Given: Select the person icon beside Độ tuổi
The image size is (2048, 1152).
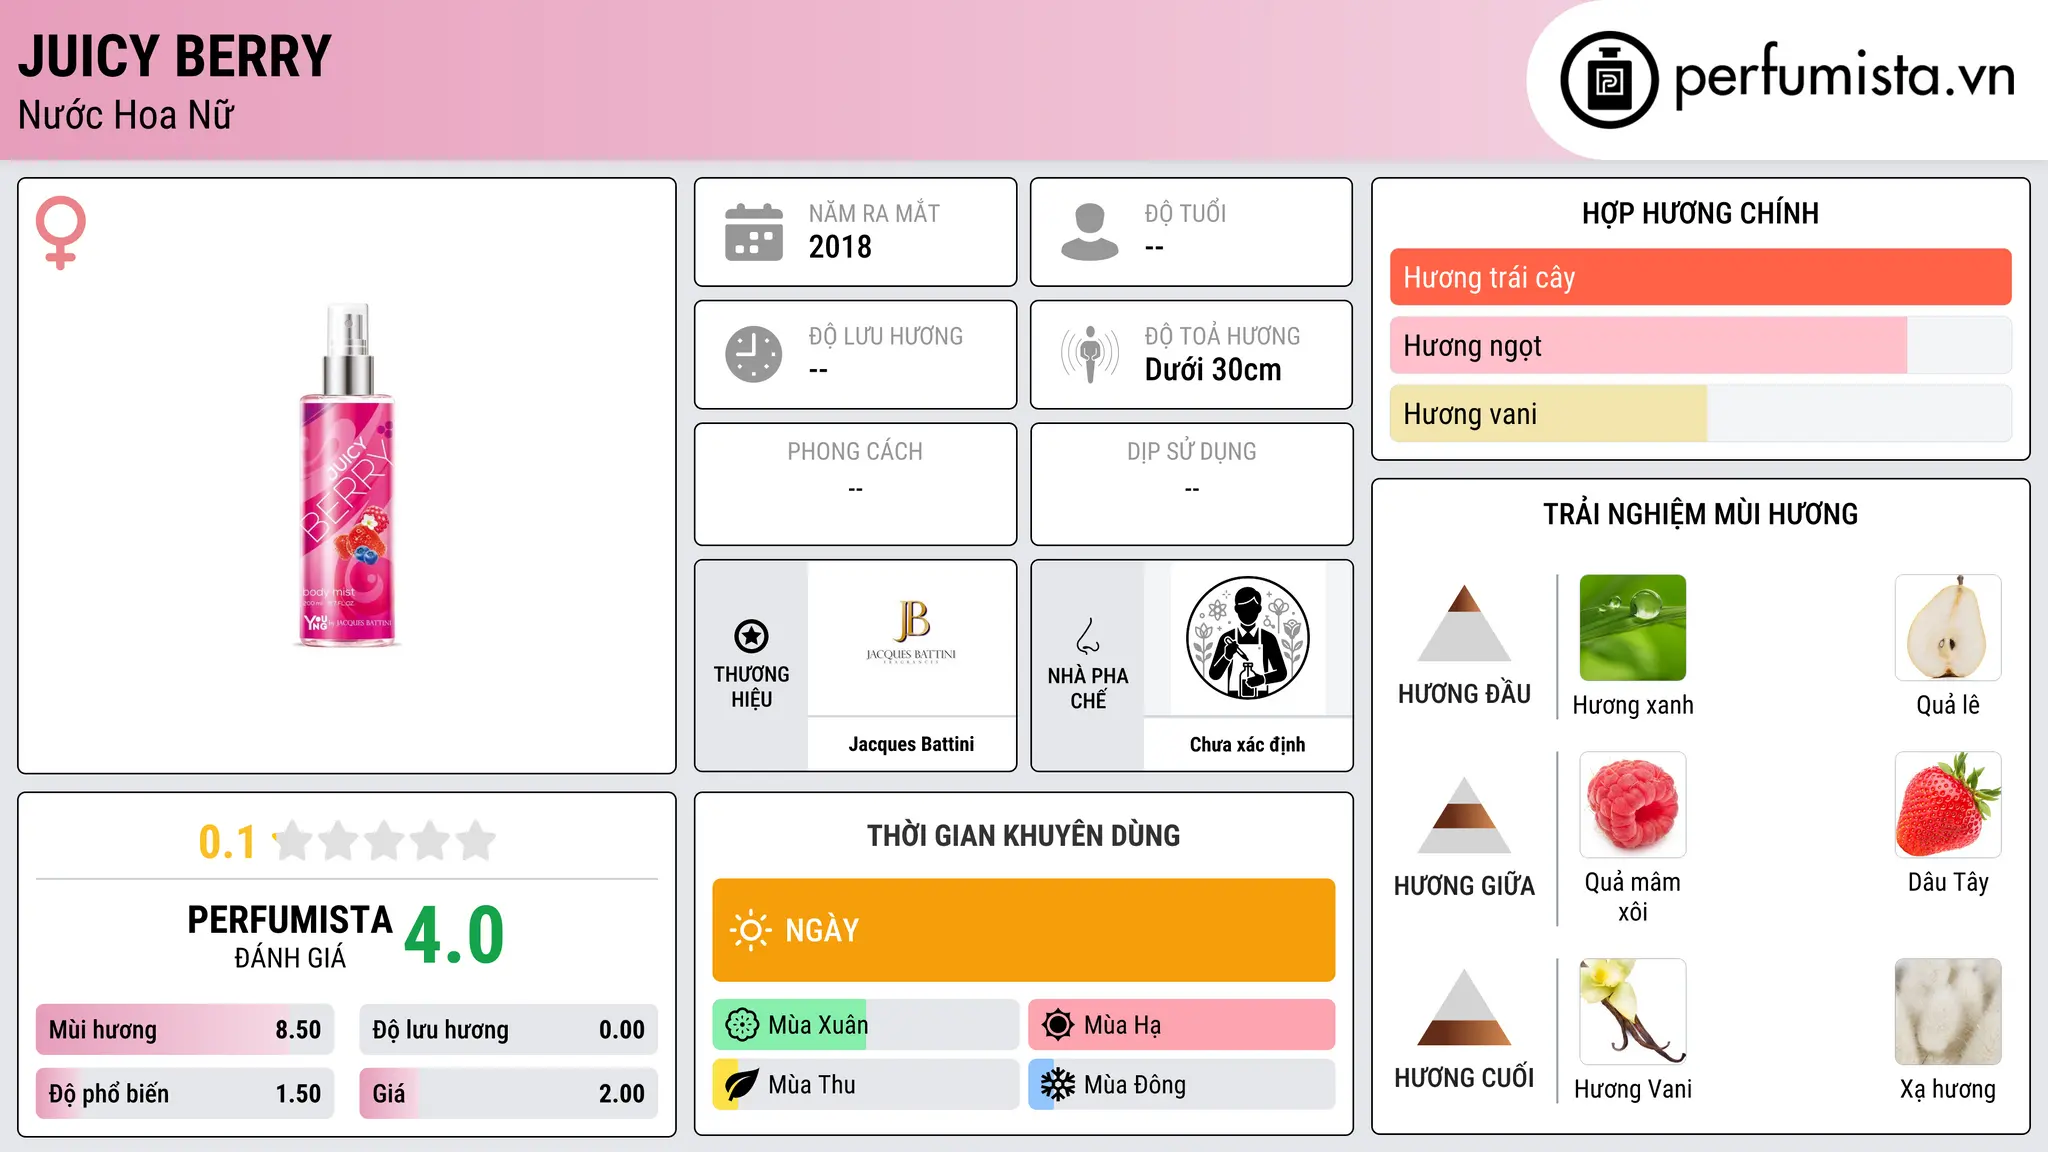Looking at the screenshot, I should point(1090,232).
